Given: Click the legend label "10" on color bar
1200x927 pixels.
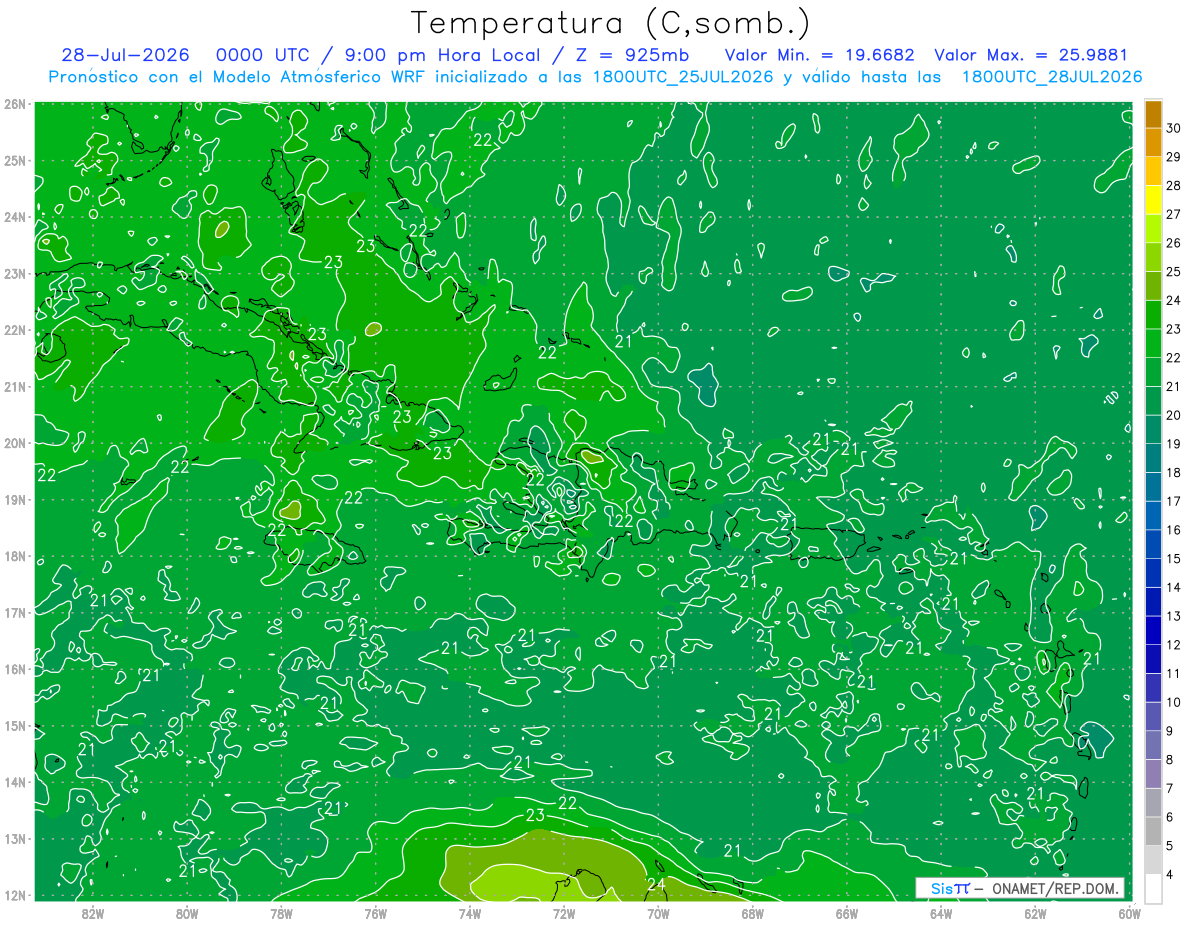Looking at the screenshot, I should pos(1174,702).
